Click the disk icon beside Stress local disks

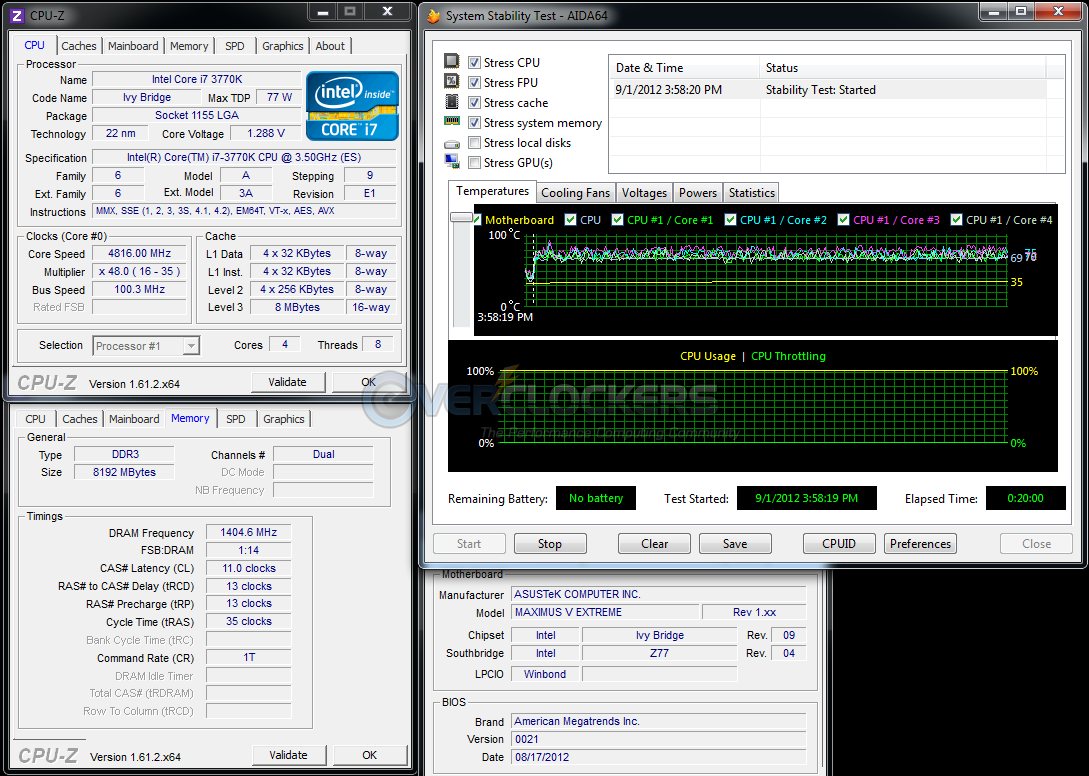point(452,143)
